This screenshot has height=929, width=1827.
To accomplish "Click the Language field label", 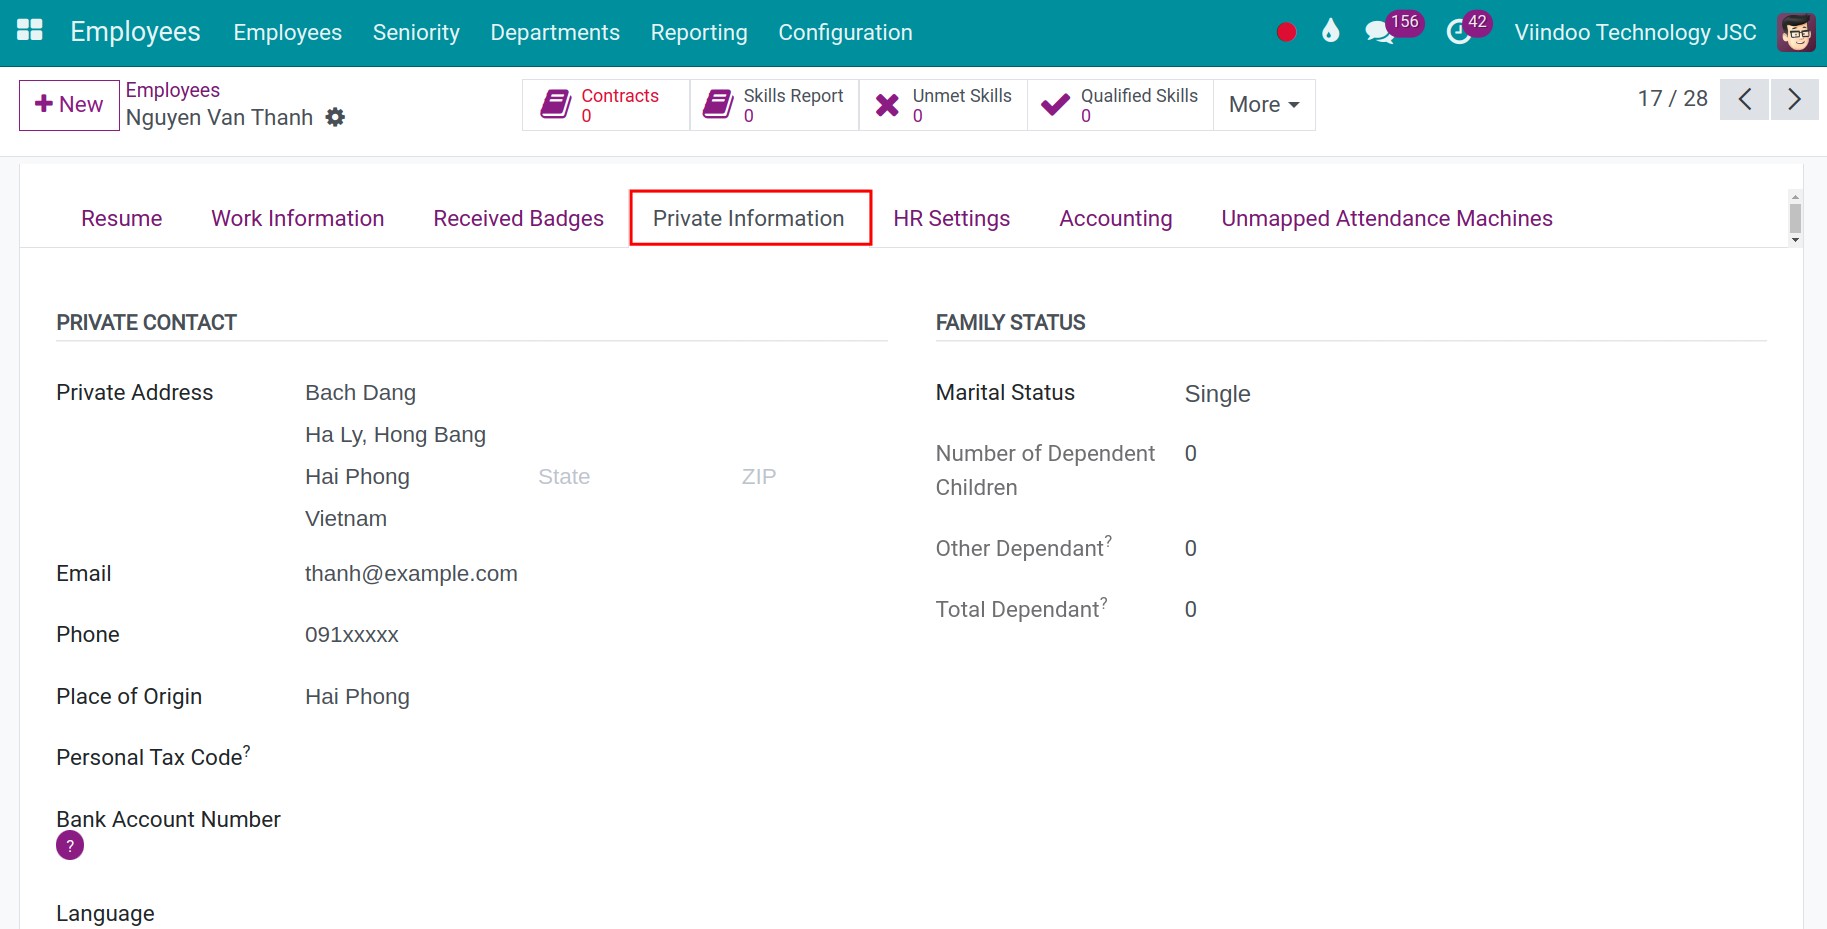I will click(x=105, y=914).
